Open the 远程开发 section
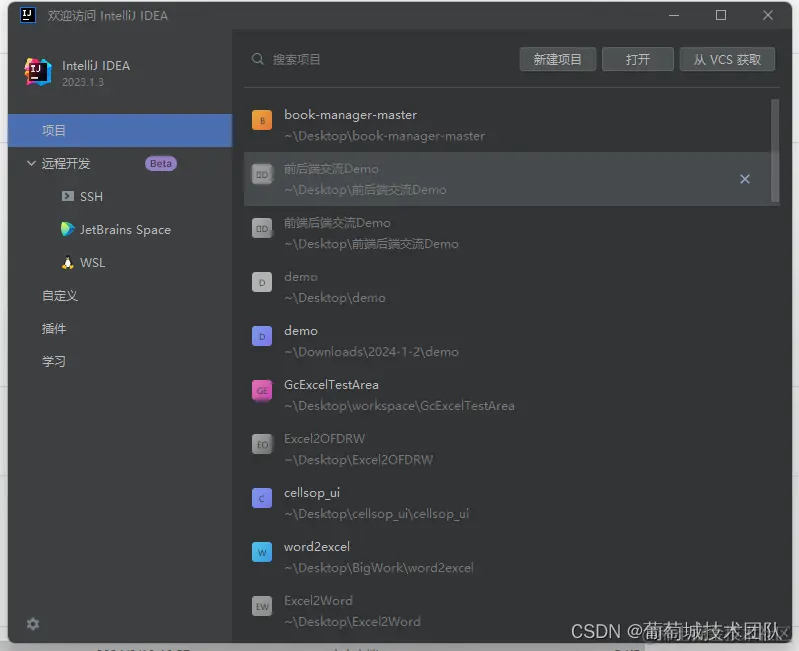799x651 pixels. pyautogui.click(x=66, y=164)
